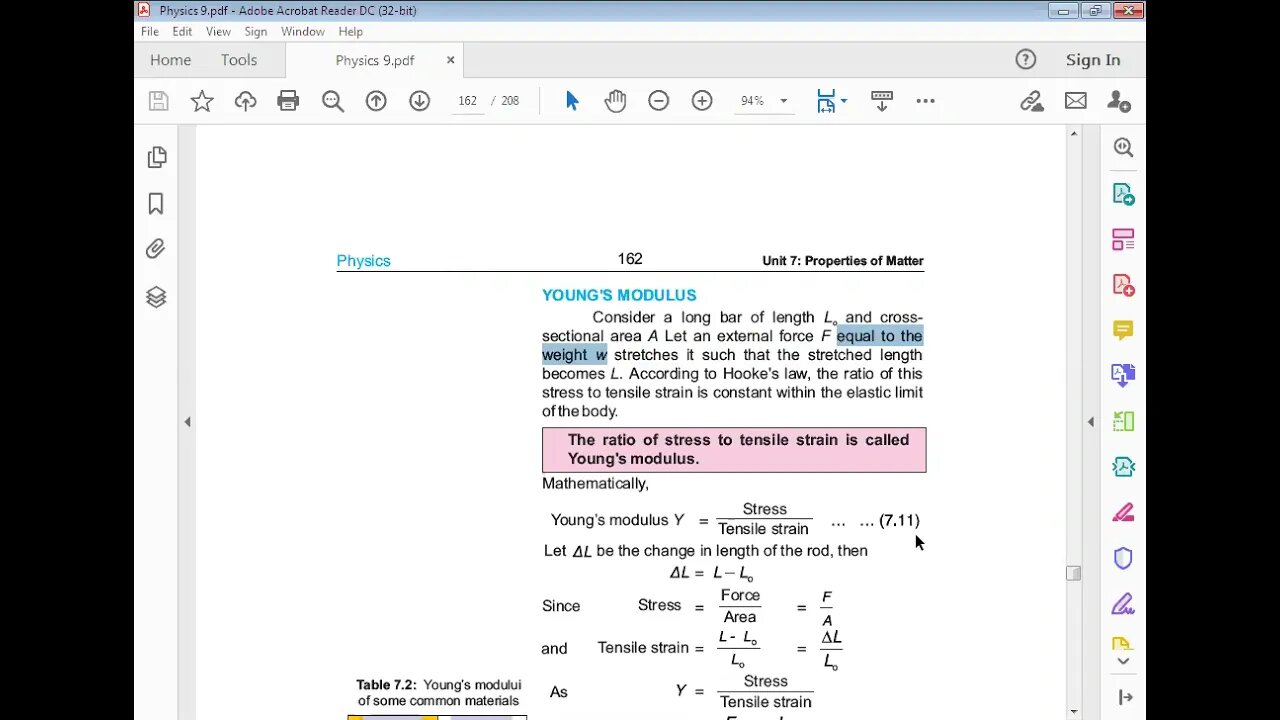Screen dimensions: 1280x720
Task: Click the fit page view icon
Action: click(x=826, y=101)
